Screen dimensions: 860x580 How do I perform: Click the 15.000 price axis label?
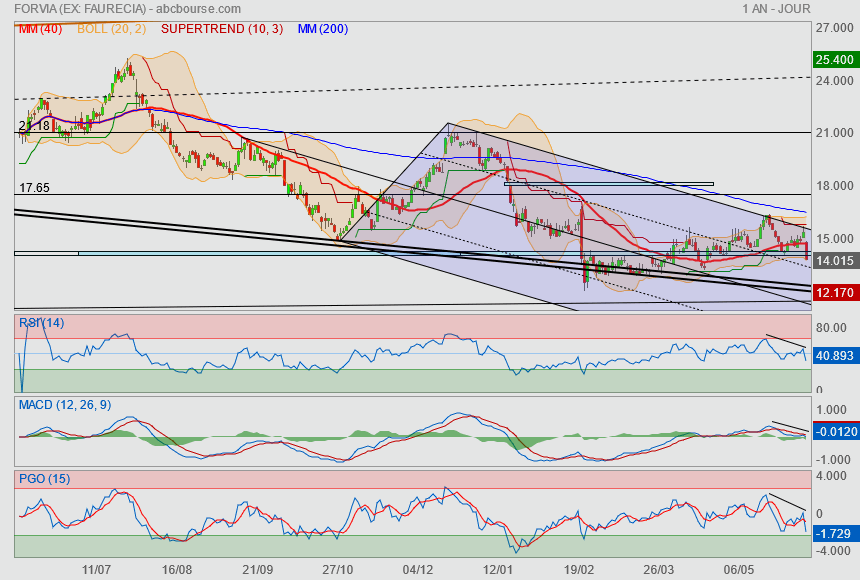(834, 239)
